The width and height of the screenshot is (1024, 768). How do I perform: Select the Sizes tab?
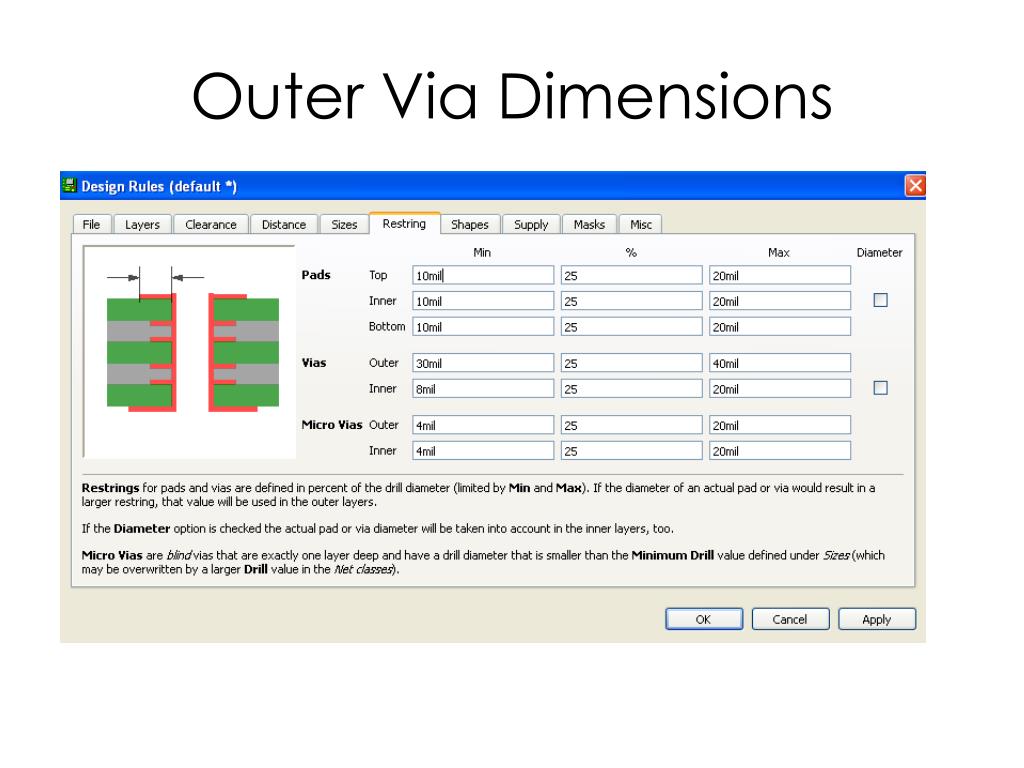tap(344, 224)
